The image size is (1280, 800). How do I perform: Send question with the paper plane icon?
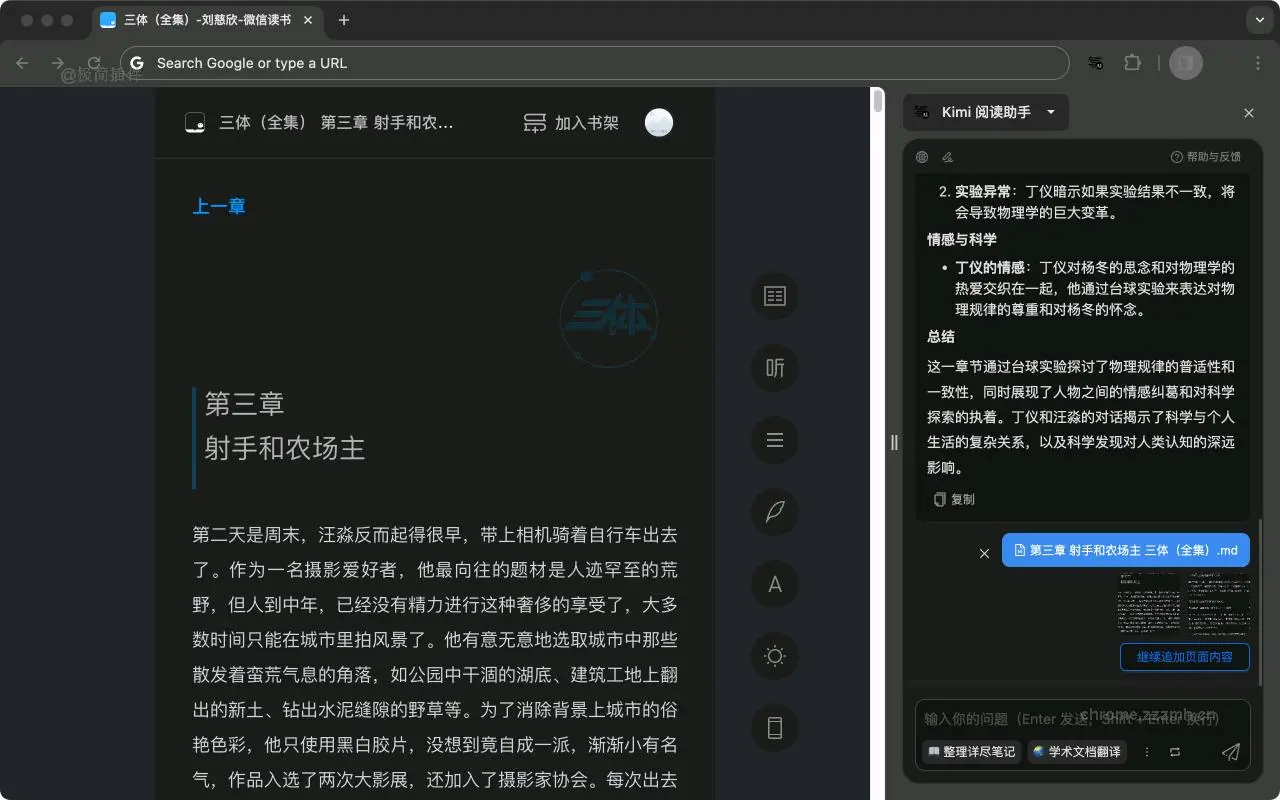coord(1231,752)
